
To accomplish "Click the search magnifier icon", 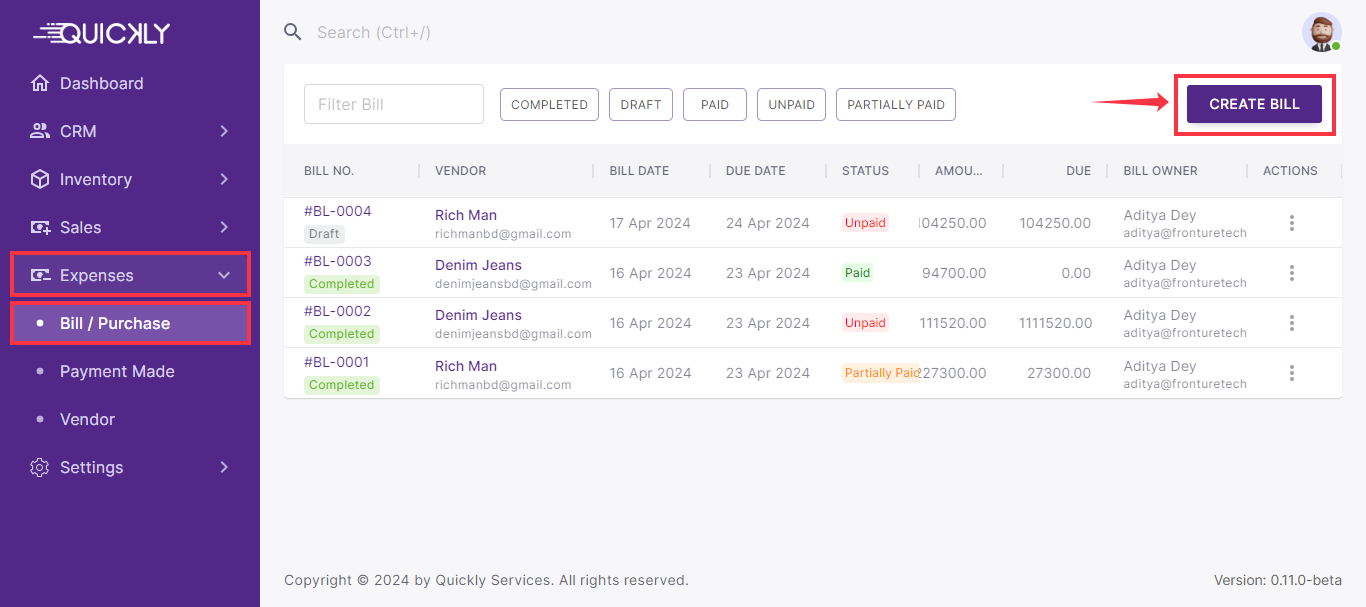I will pos(293,32).
